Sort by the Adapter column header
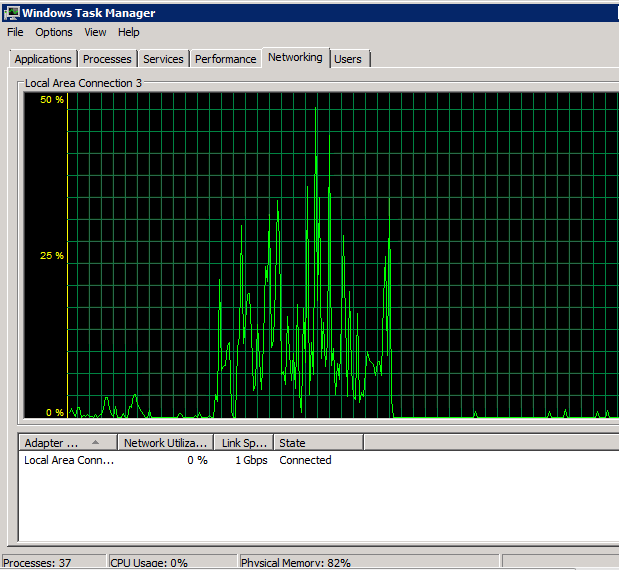619x570 pixels. point(68,443)
